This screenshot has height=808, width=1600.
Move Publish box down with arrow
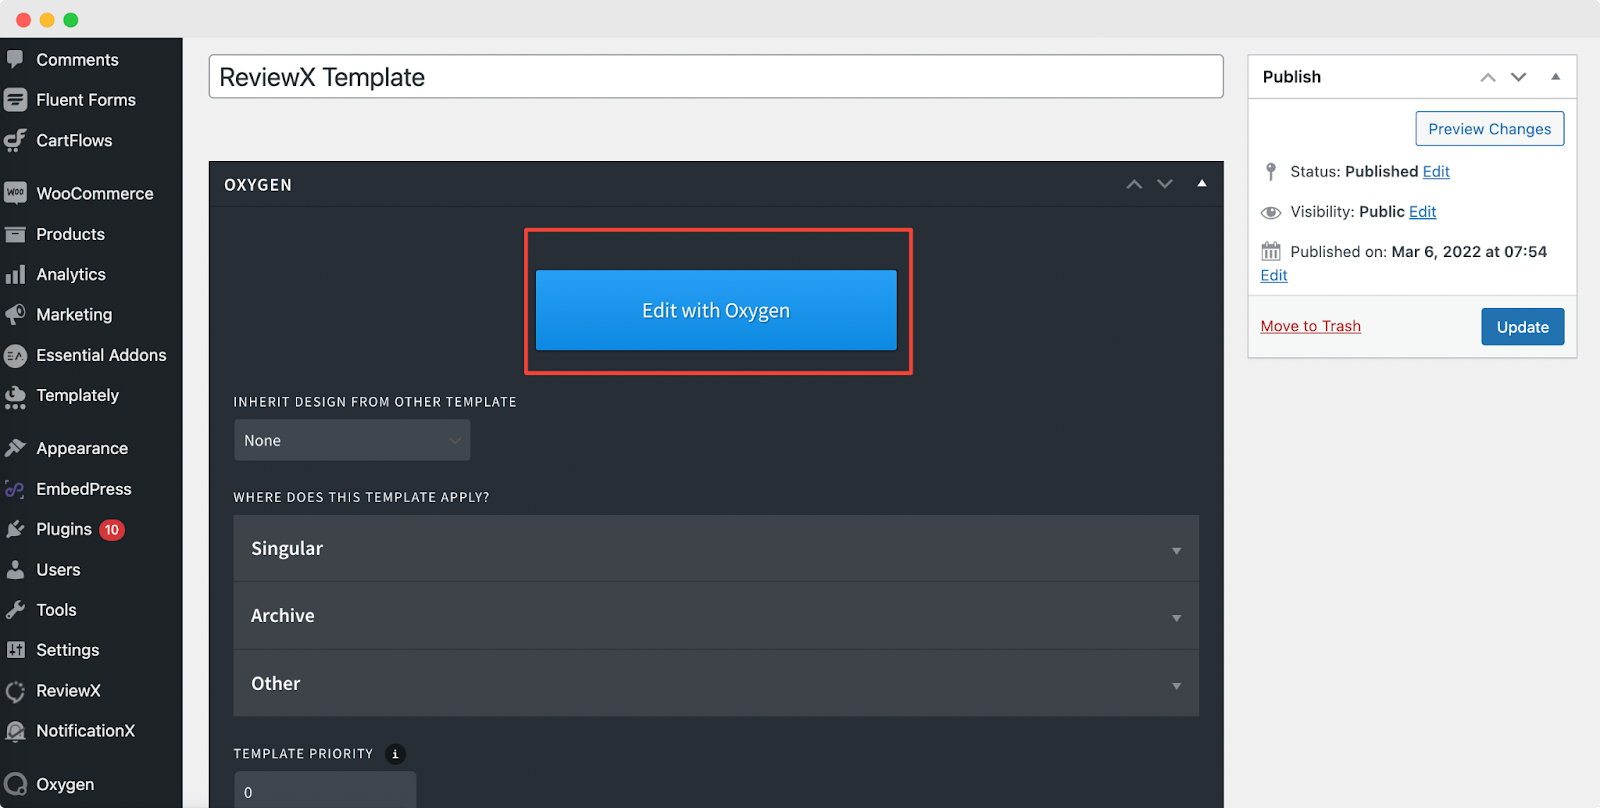pyautogui.click(x=1519, y=77)
